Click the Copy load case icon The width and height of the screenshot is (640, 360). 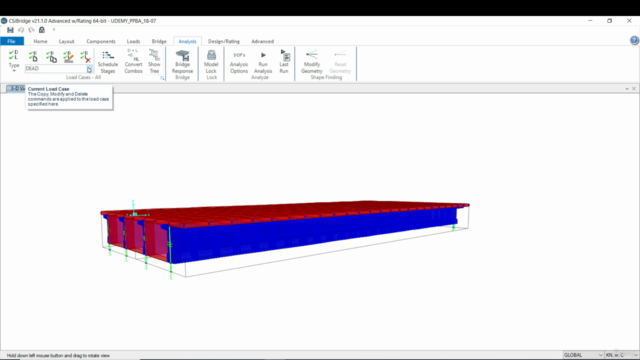pos(51,56)
